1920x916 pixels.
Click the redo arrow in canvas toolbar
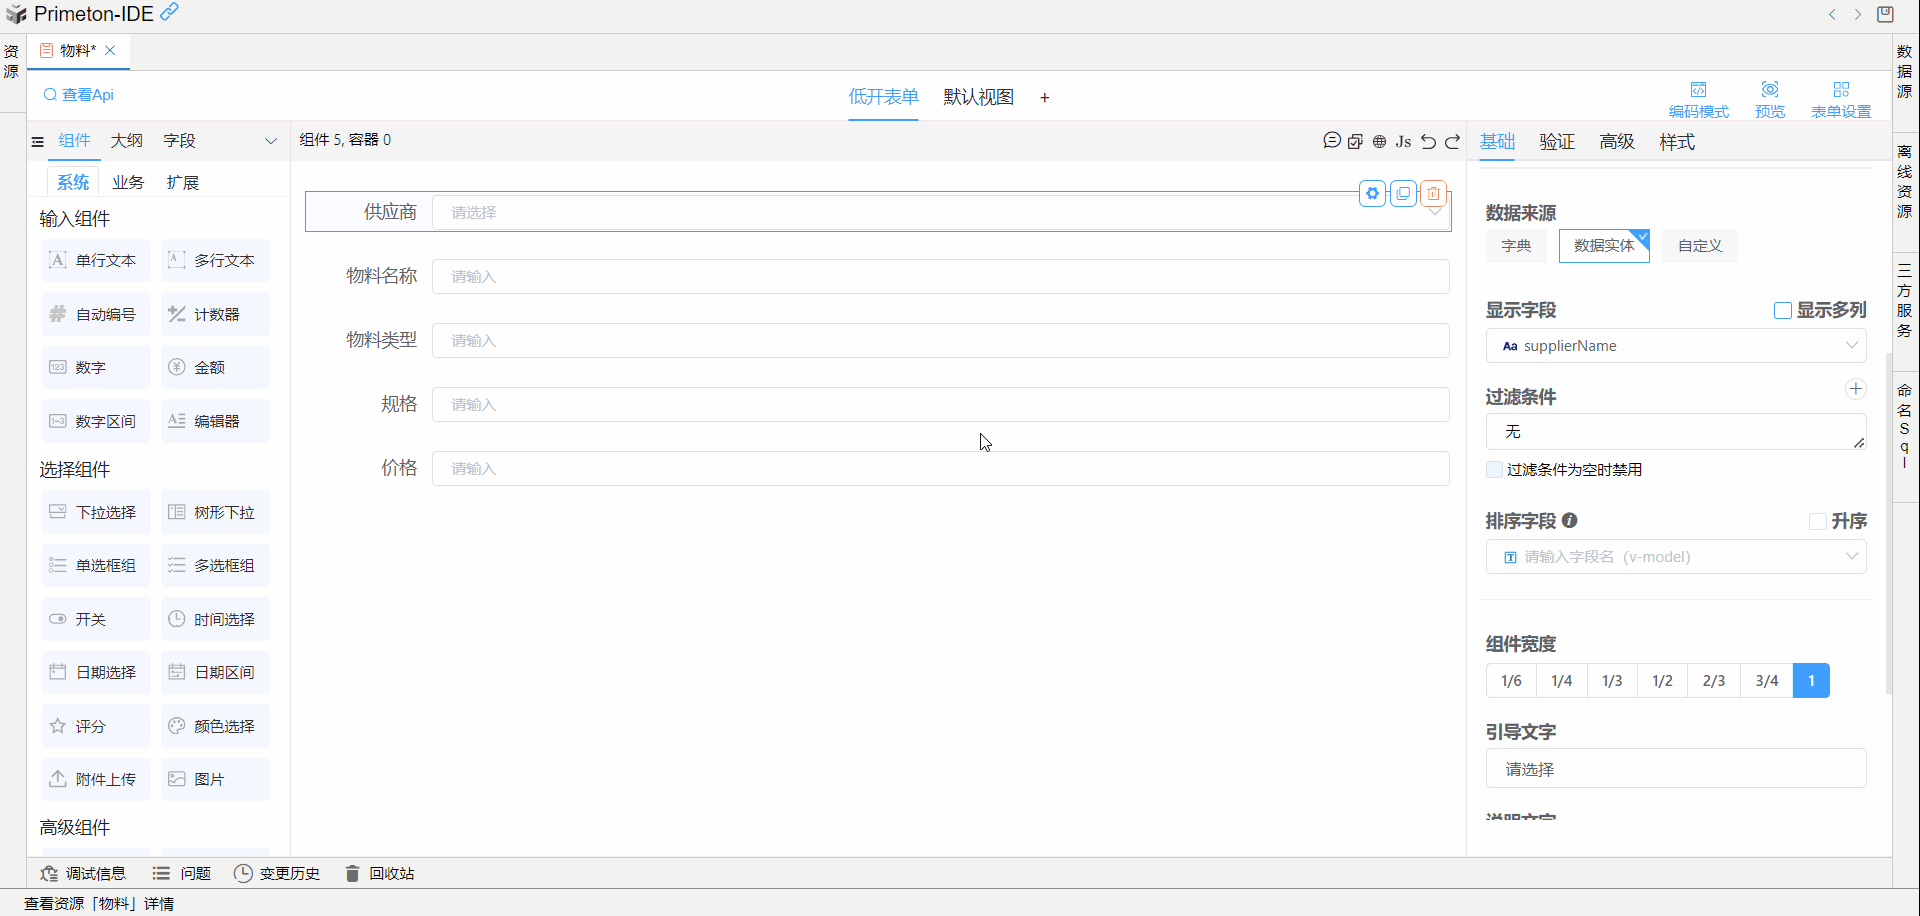pos(1453,141)
